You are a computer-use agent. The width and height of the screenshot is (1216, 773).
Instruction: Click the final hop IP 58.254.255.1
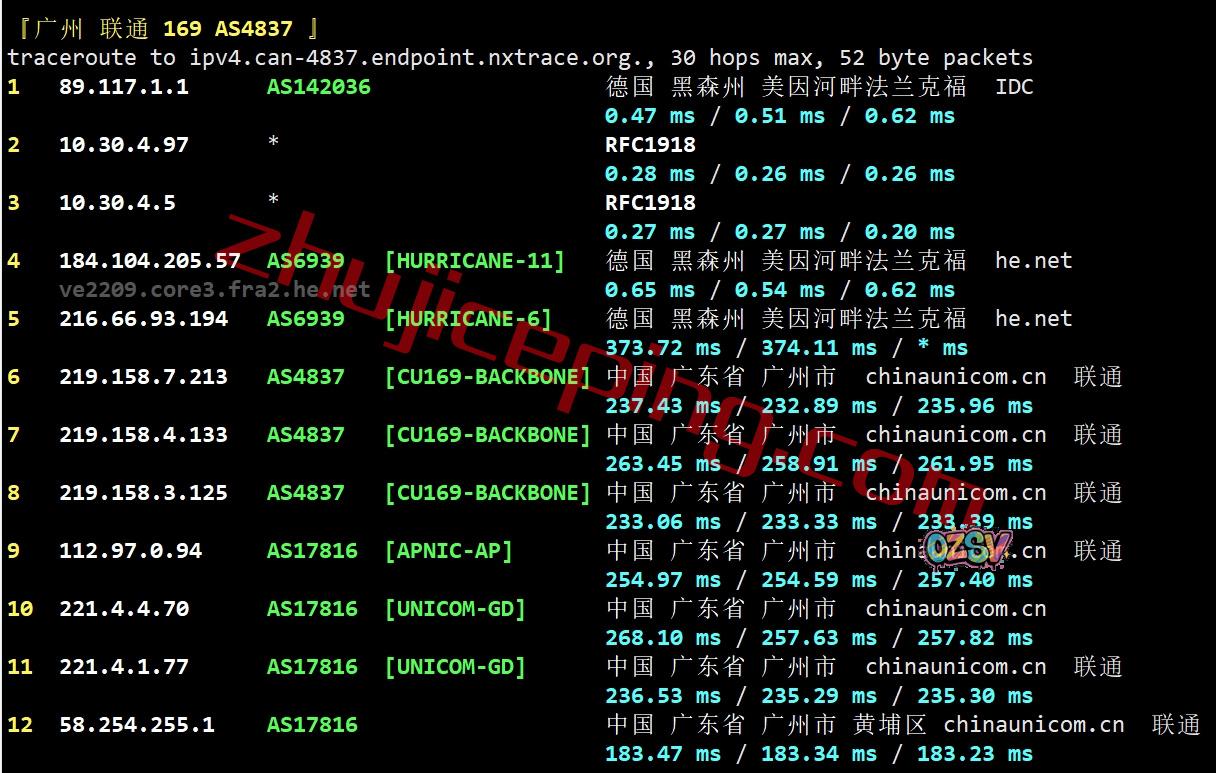(x=137, y=725)
